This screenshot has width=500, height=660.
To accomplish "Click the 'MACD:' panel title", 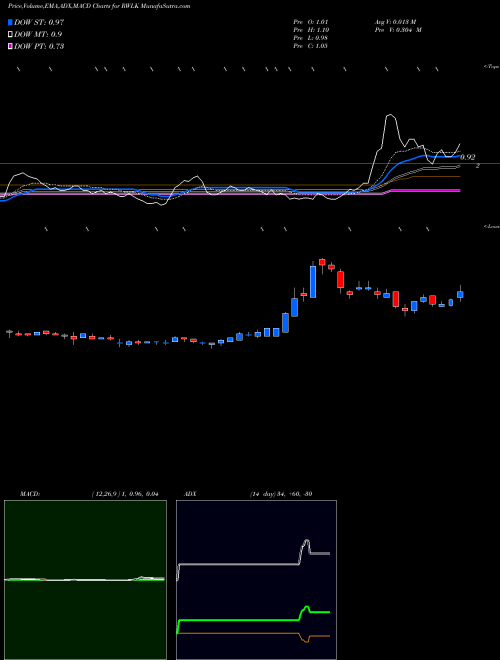I will [x=30, y=494].
